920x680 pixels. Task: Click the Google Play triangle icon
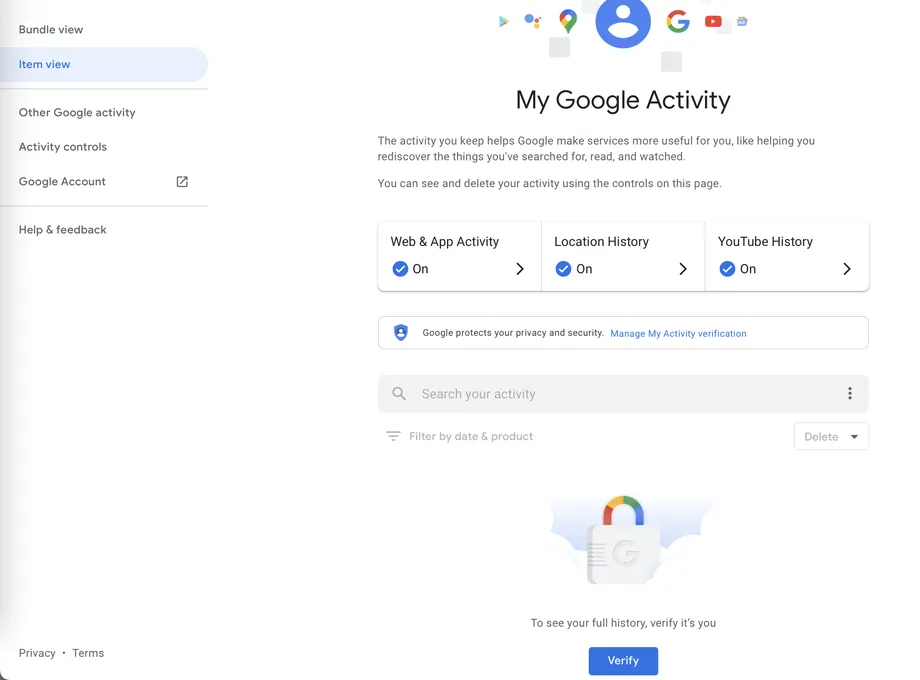[x=503, y=22]
